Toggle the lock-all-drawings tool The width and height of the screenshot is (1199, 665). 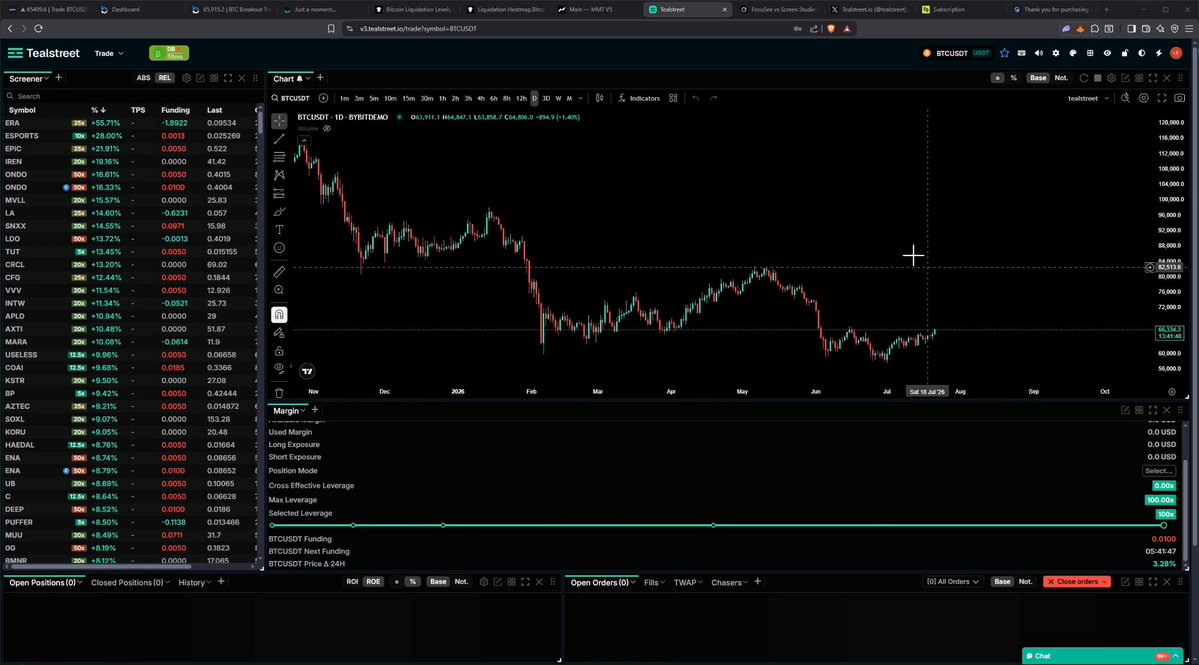[x=279, y=351]
